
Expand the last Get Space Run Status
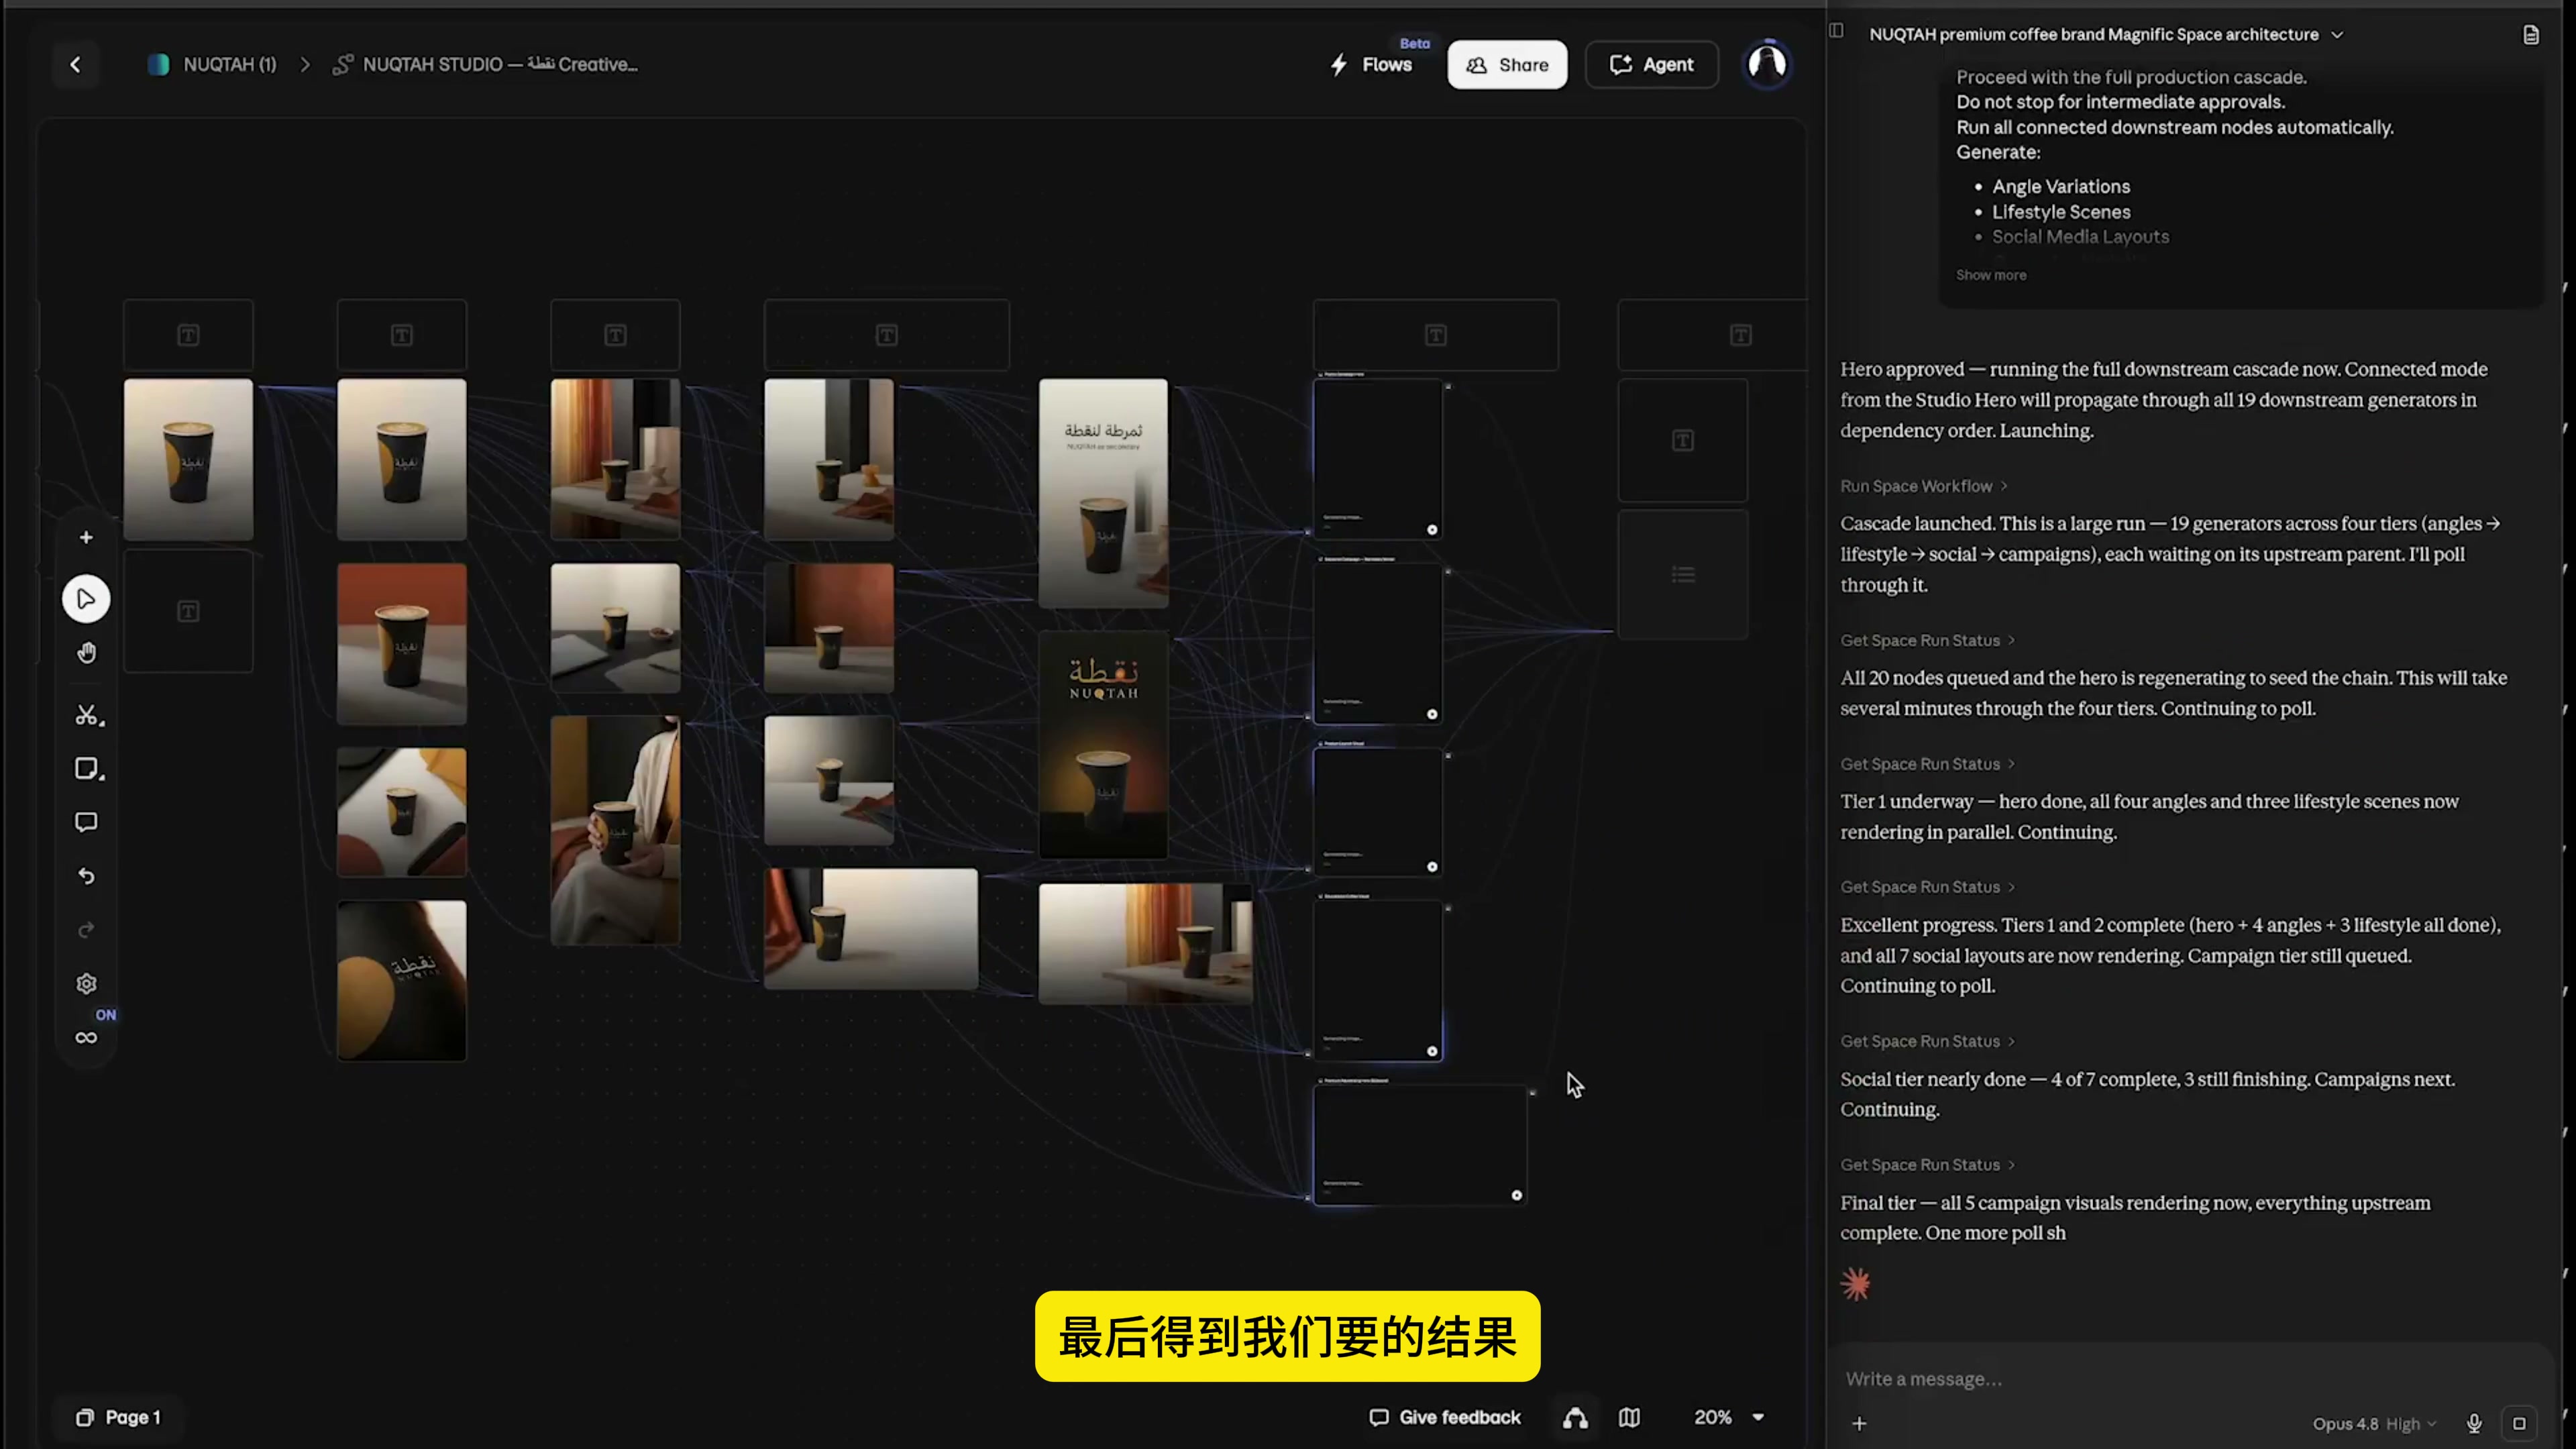[1927, 1164]
